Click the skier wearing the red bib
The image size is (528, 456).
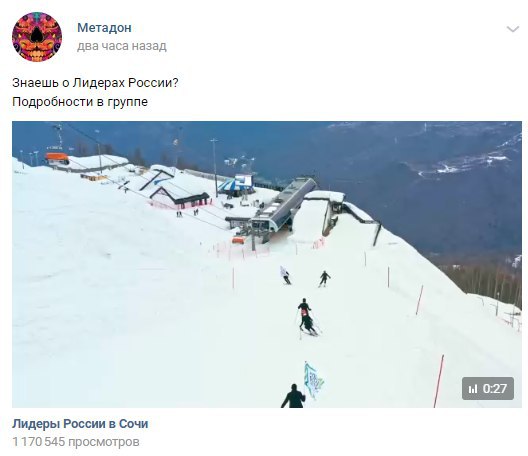click(x=306, y=317)
